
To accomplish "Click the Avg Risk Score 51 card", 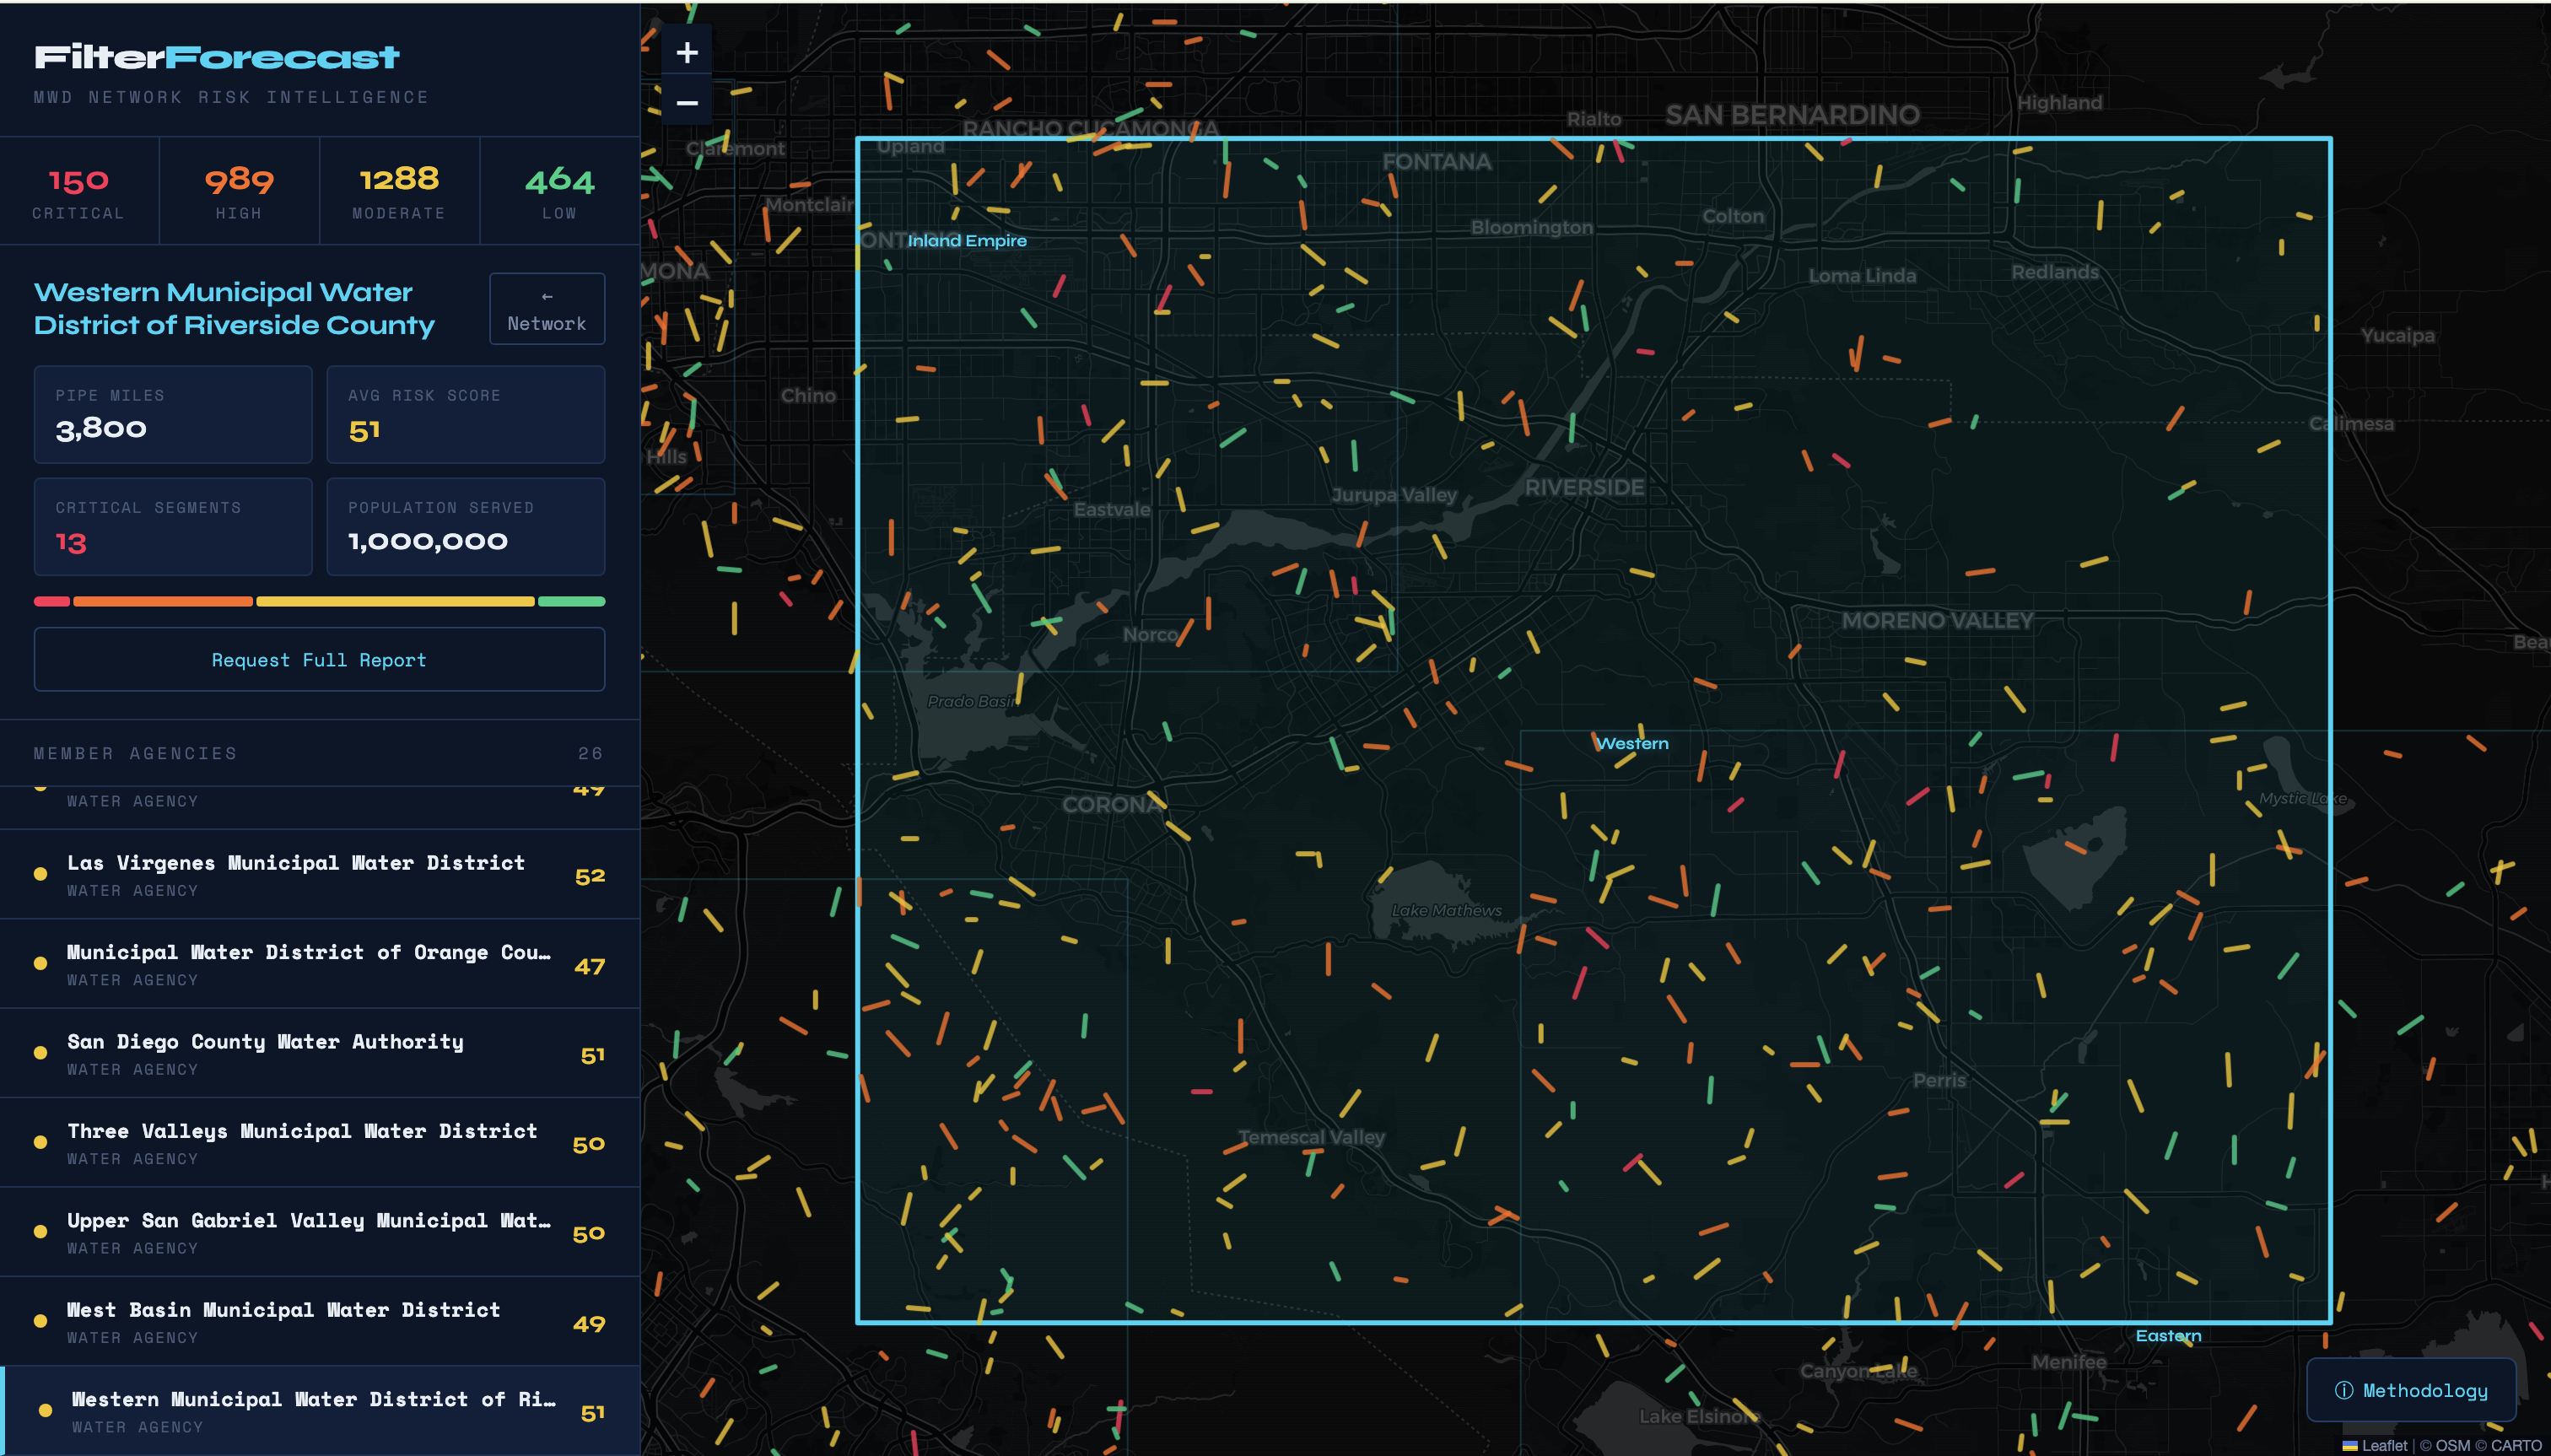I will [x=465, y=414].
